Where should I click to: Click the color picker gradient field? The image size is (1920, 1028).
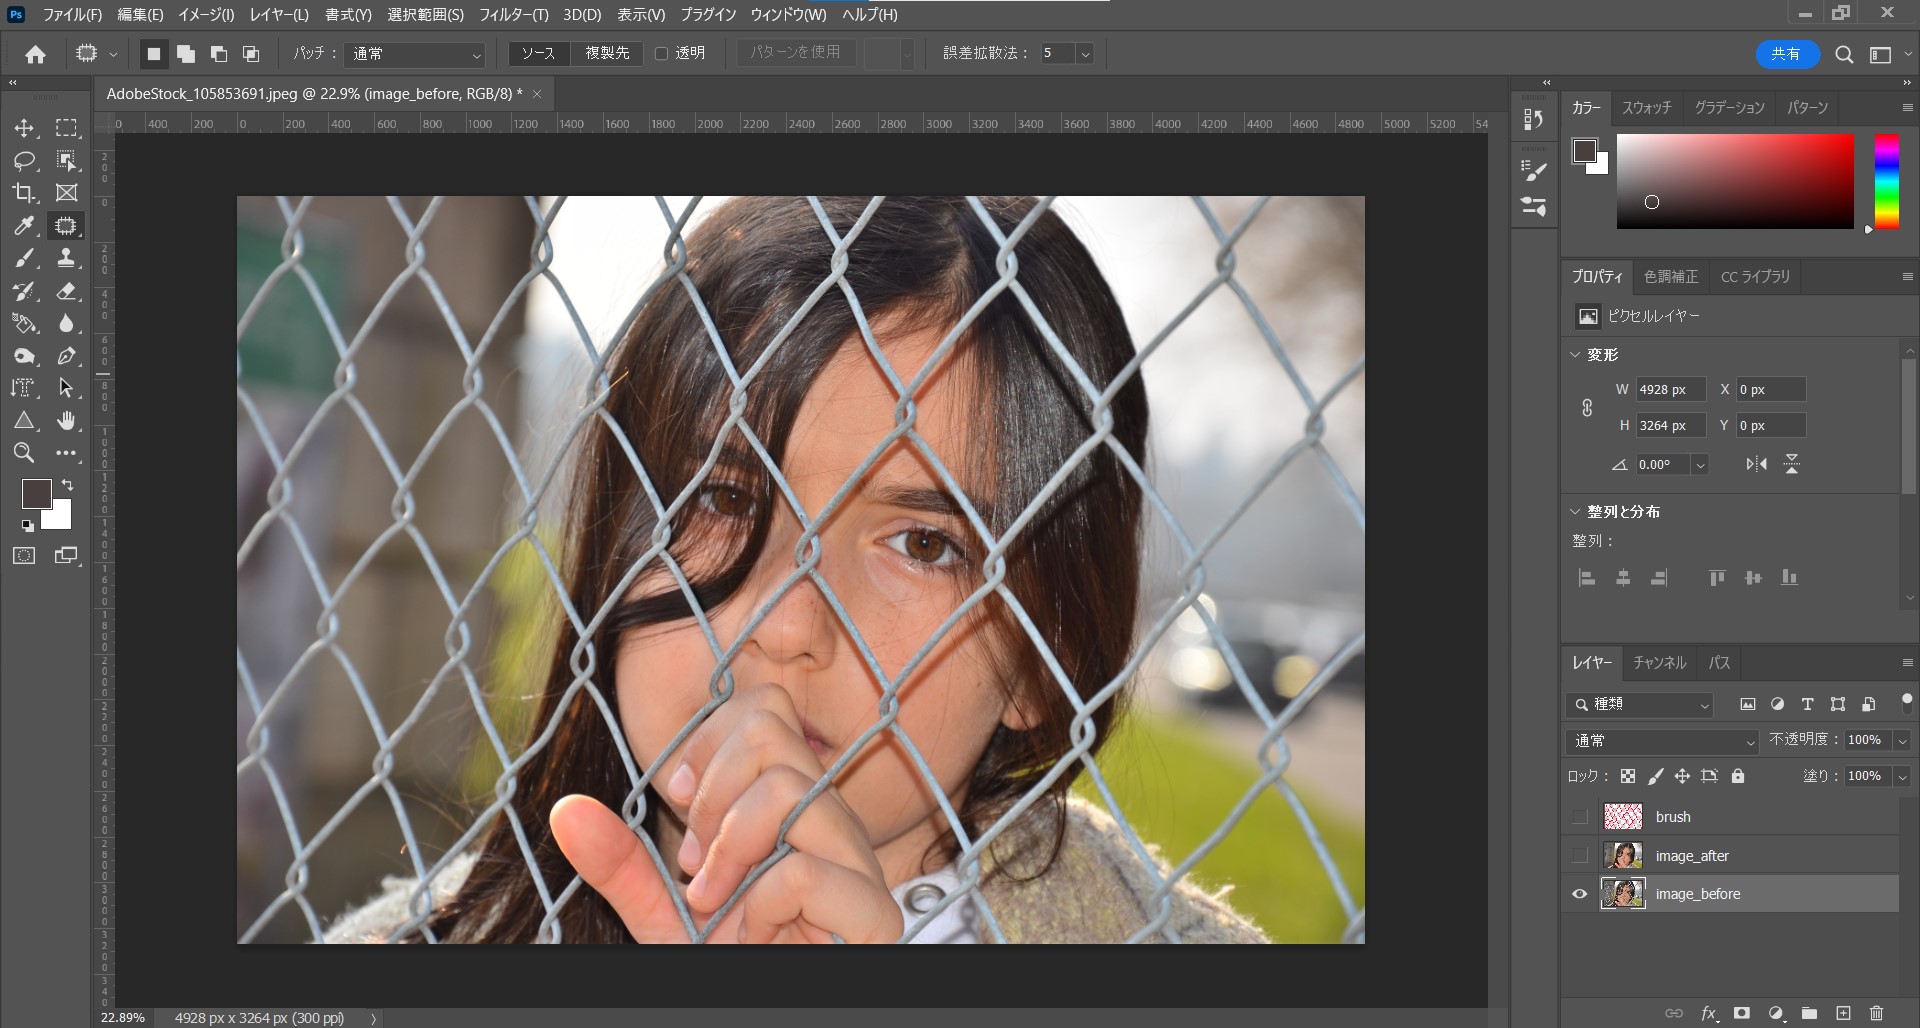click(1735, 181)
